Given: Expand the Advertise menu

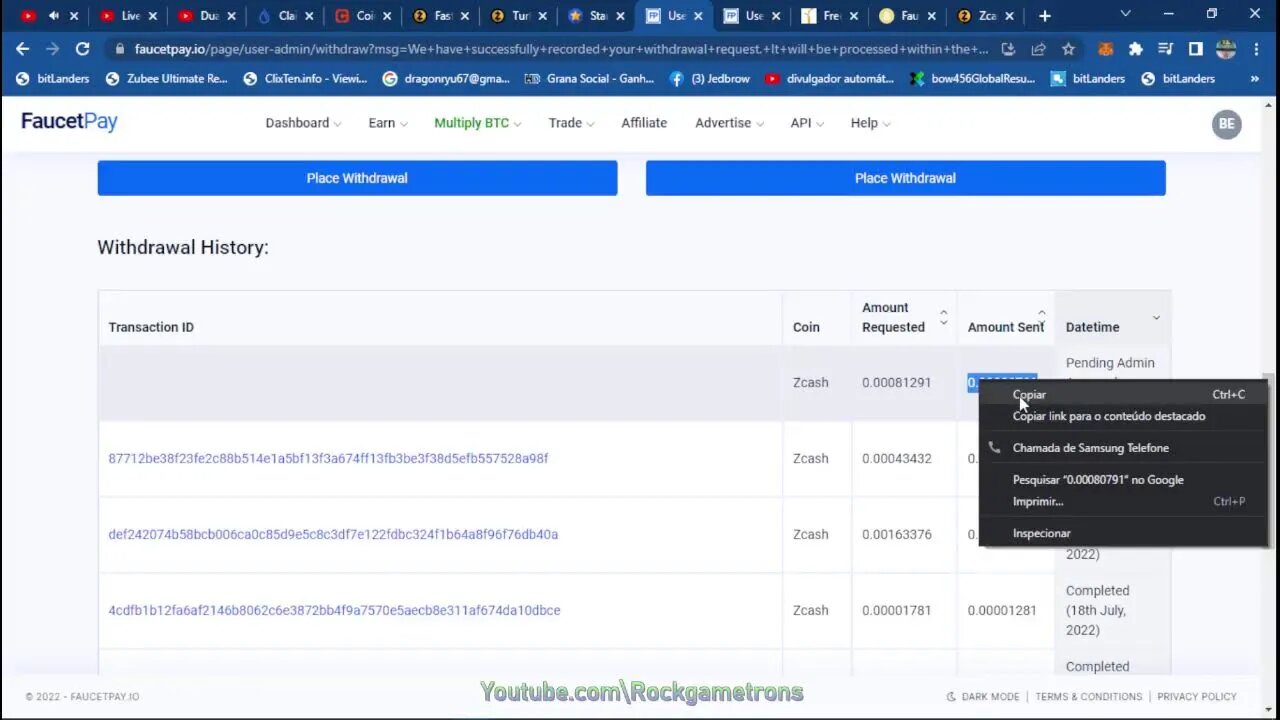Looking at the screenshot, I should click(729, 123).
